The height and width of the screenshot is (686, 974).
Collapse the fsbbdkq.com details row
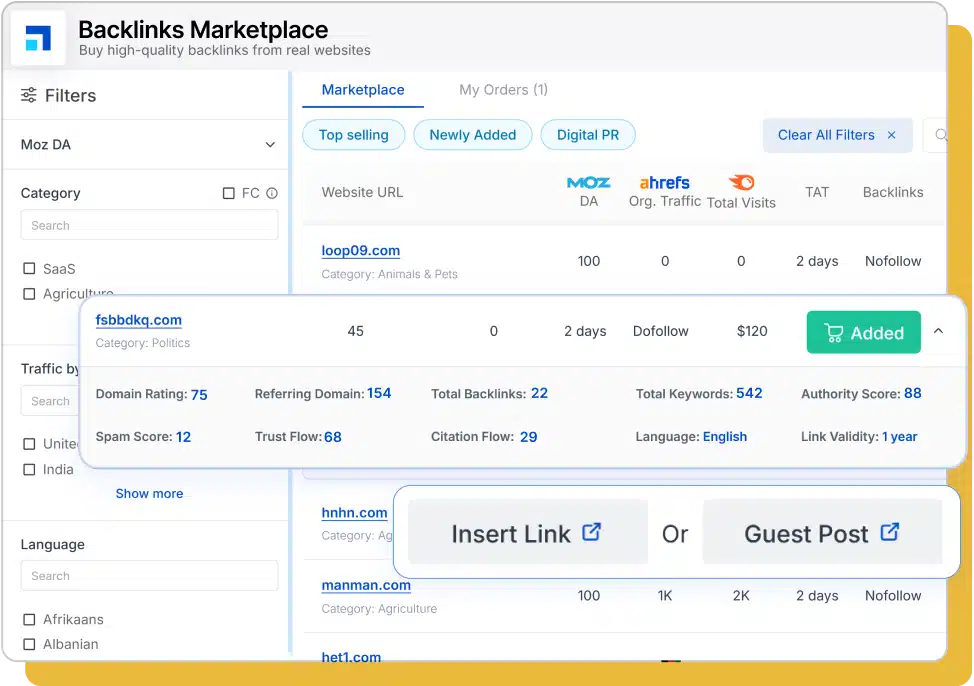click(x=938, y=332)
